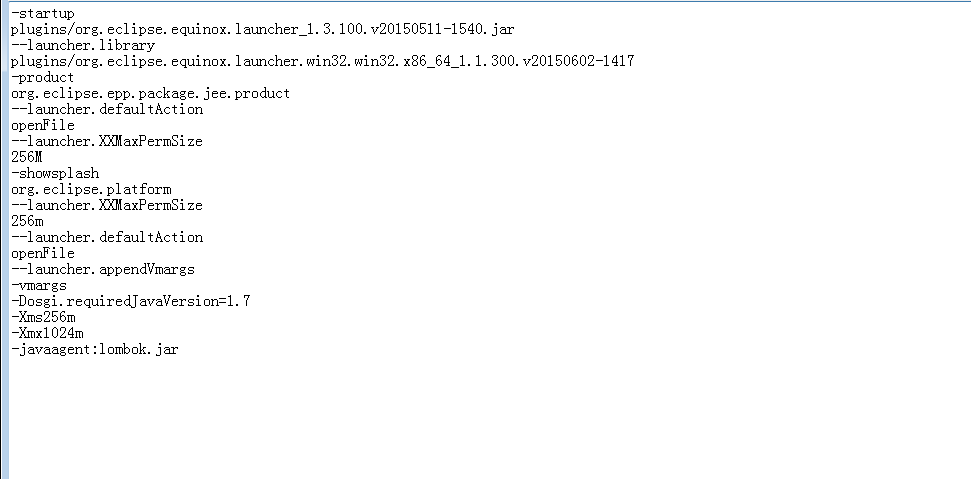Click the -javaagent:lombok.jar line

pyautogui.click(x=95, y=350)
